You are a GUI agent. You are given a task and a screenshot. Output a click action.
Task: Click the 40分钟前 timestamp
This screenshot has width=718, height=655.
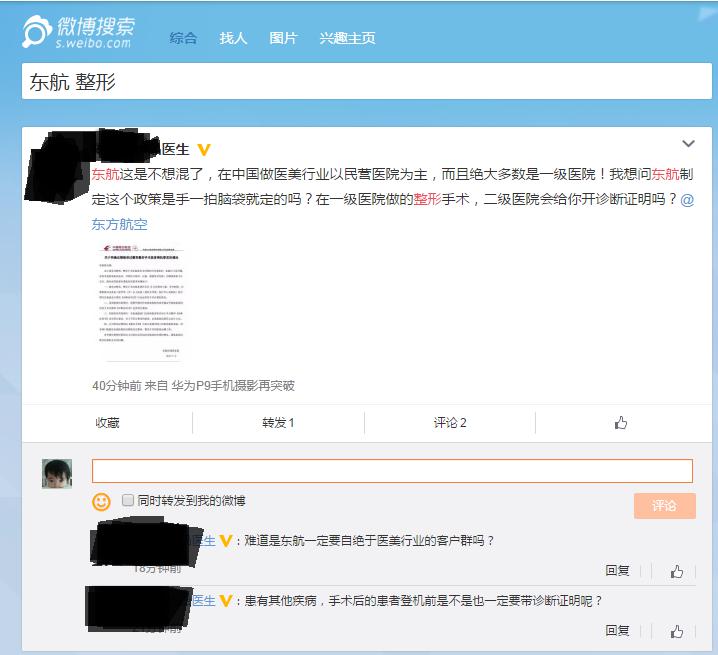coord(117,386)
